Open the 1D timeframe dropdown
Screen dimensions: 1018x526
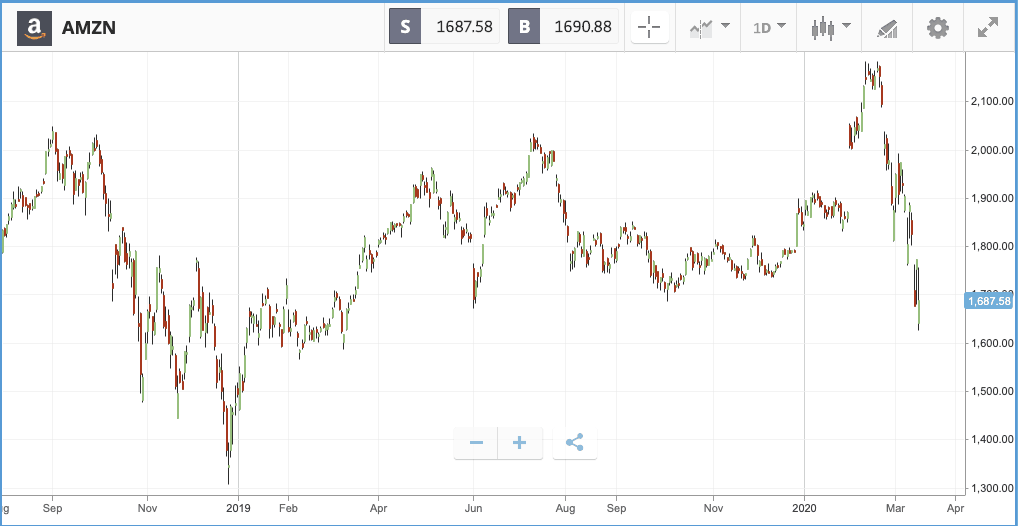click(769, 27)
